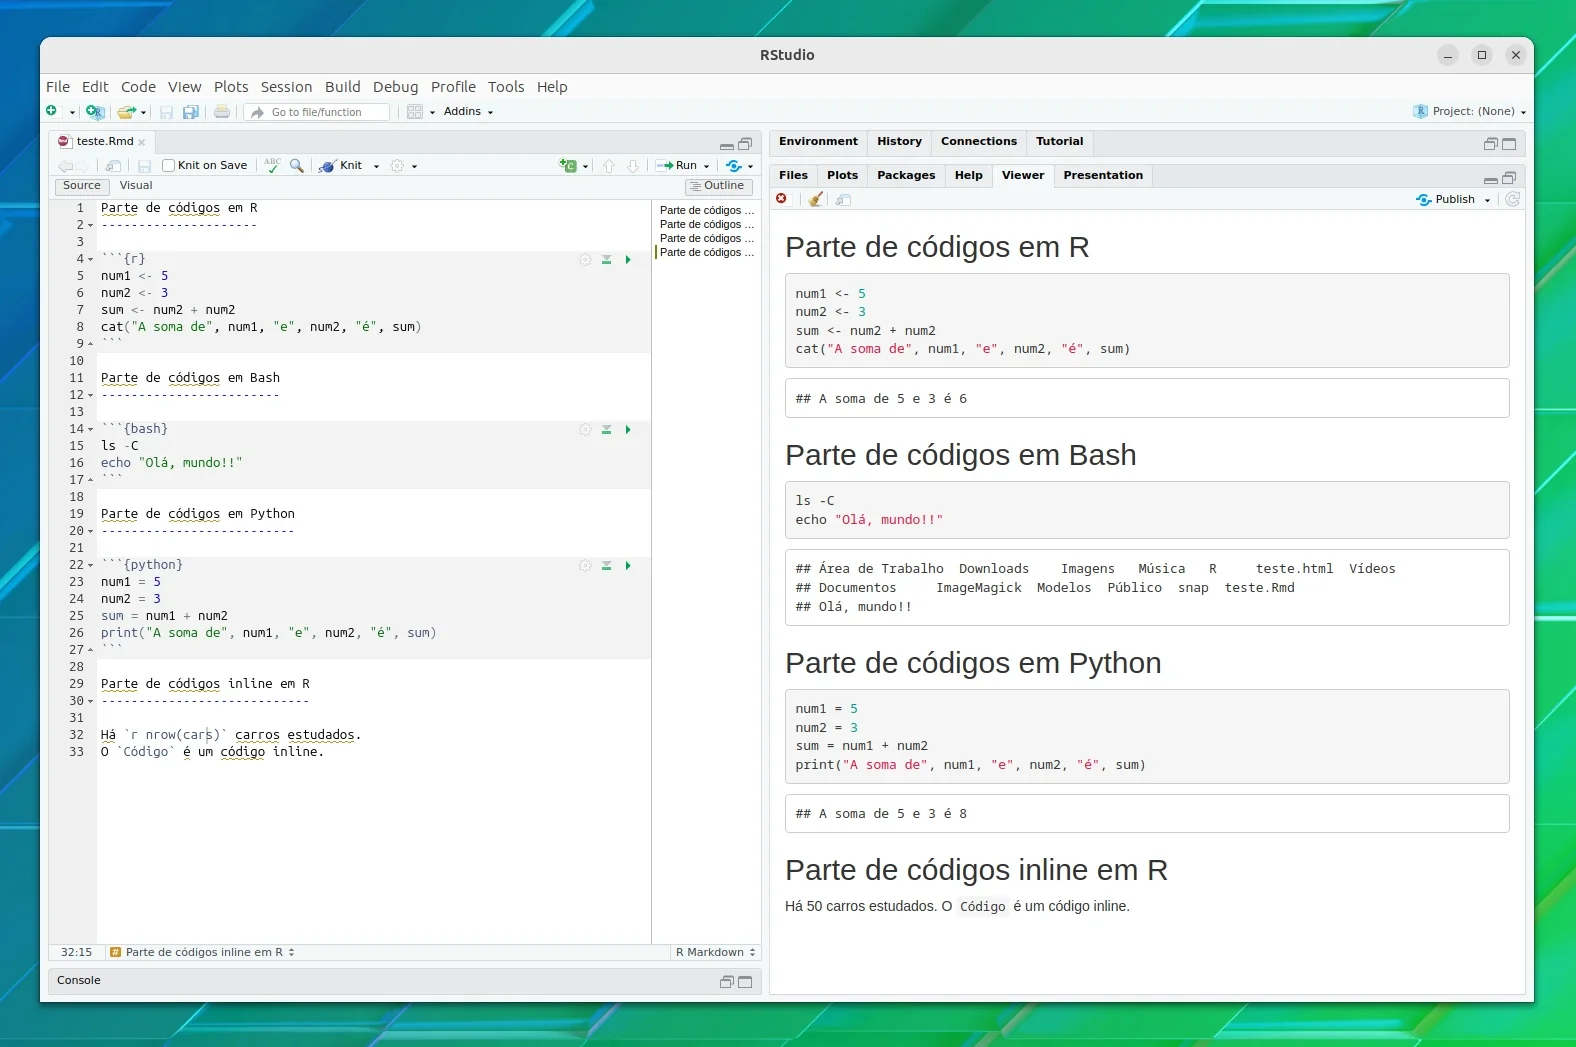
Task: Open the Session menu
Action: coord(286,87)
